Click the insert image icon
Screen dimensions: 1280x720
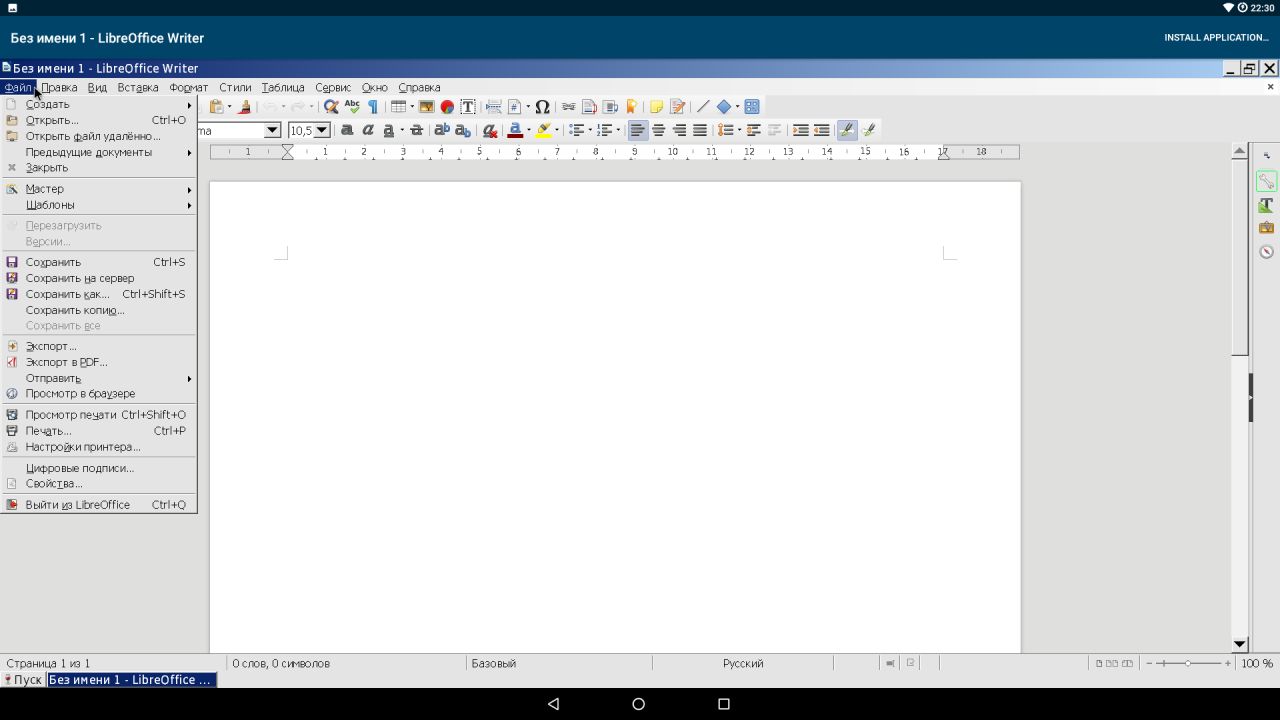pyautogui.click(x=426, y=107)
